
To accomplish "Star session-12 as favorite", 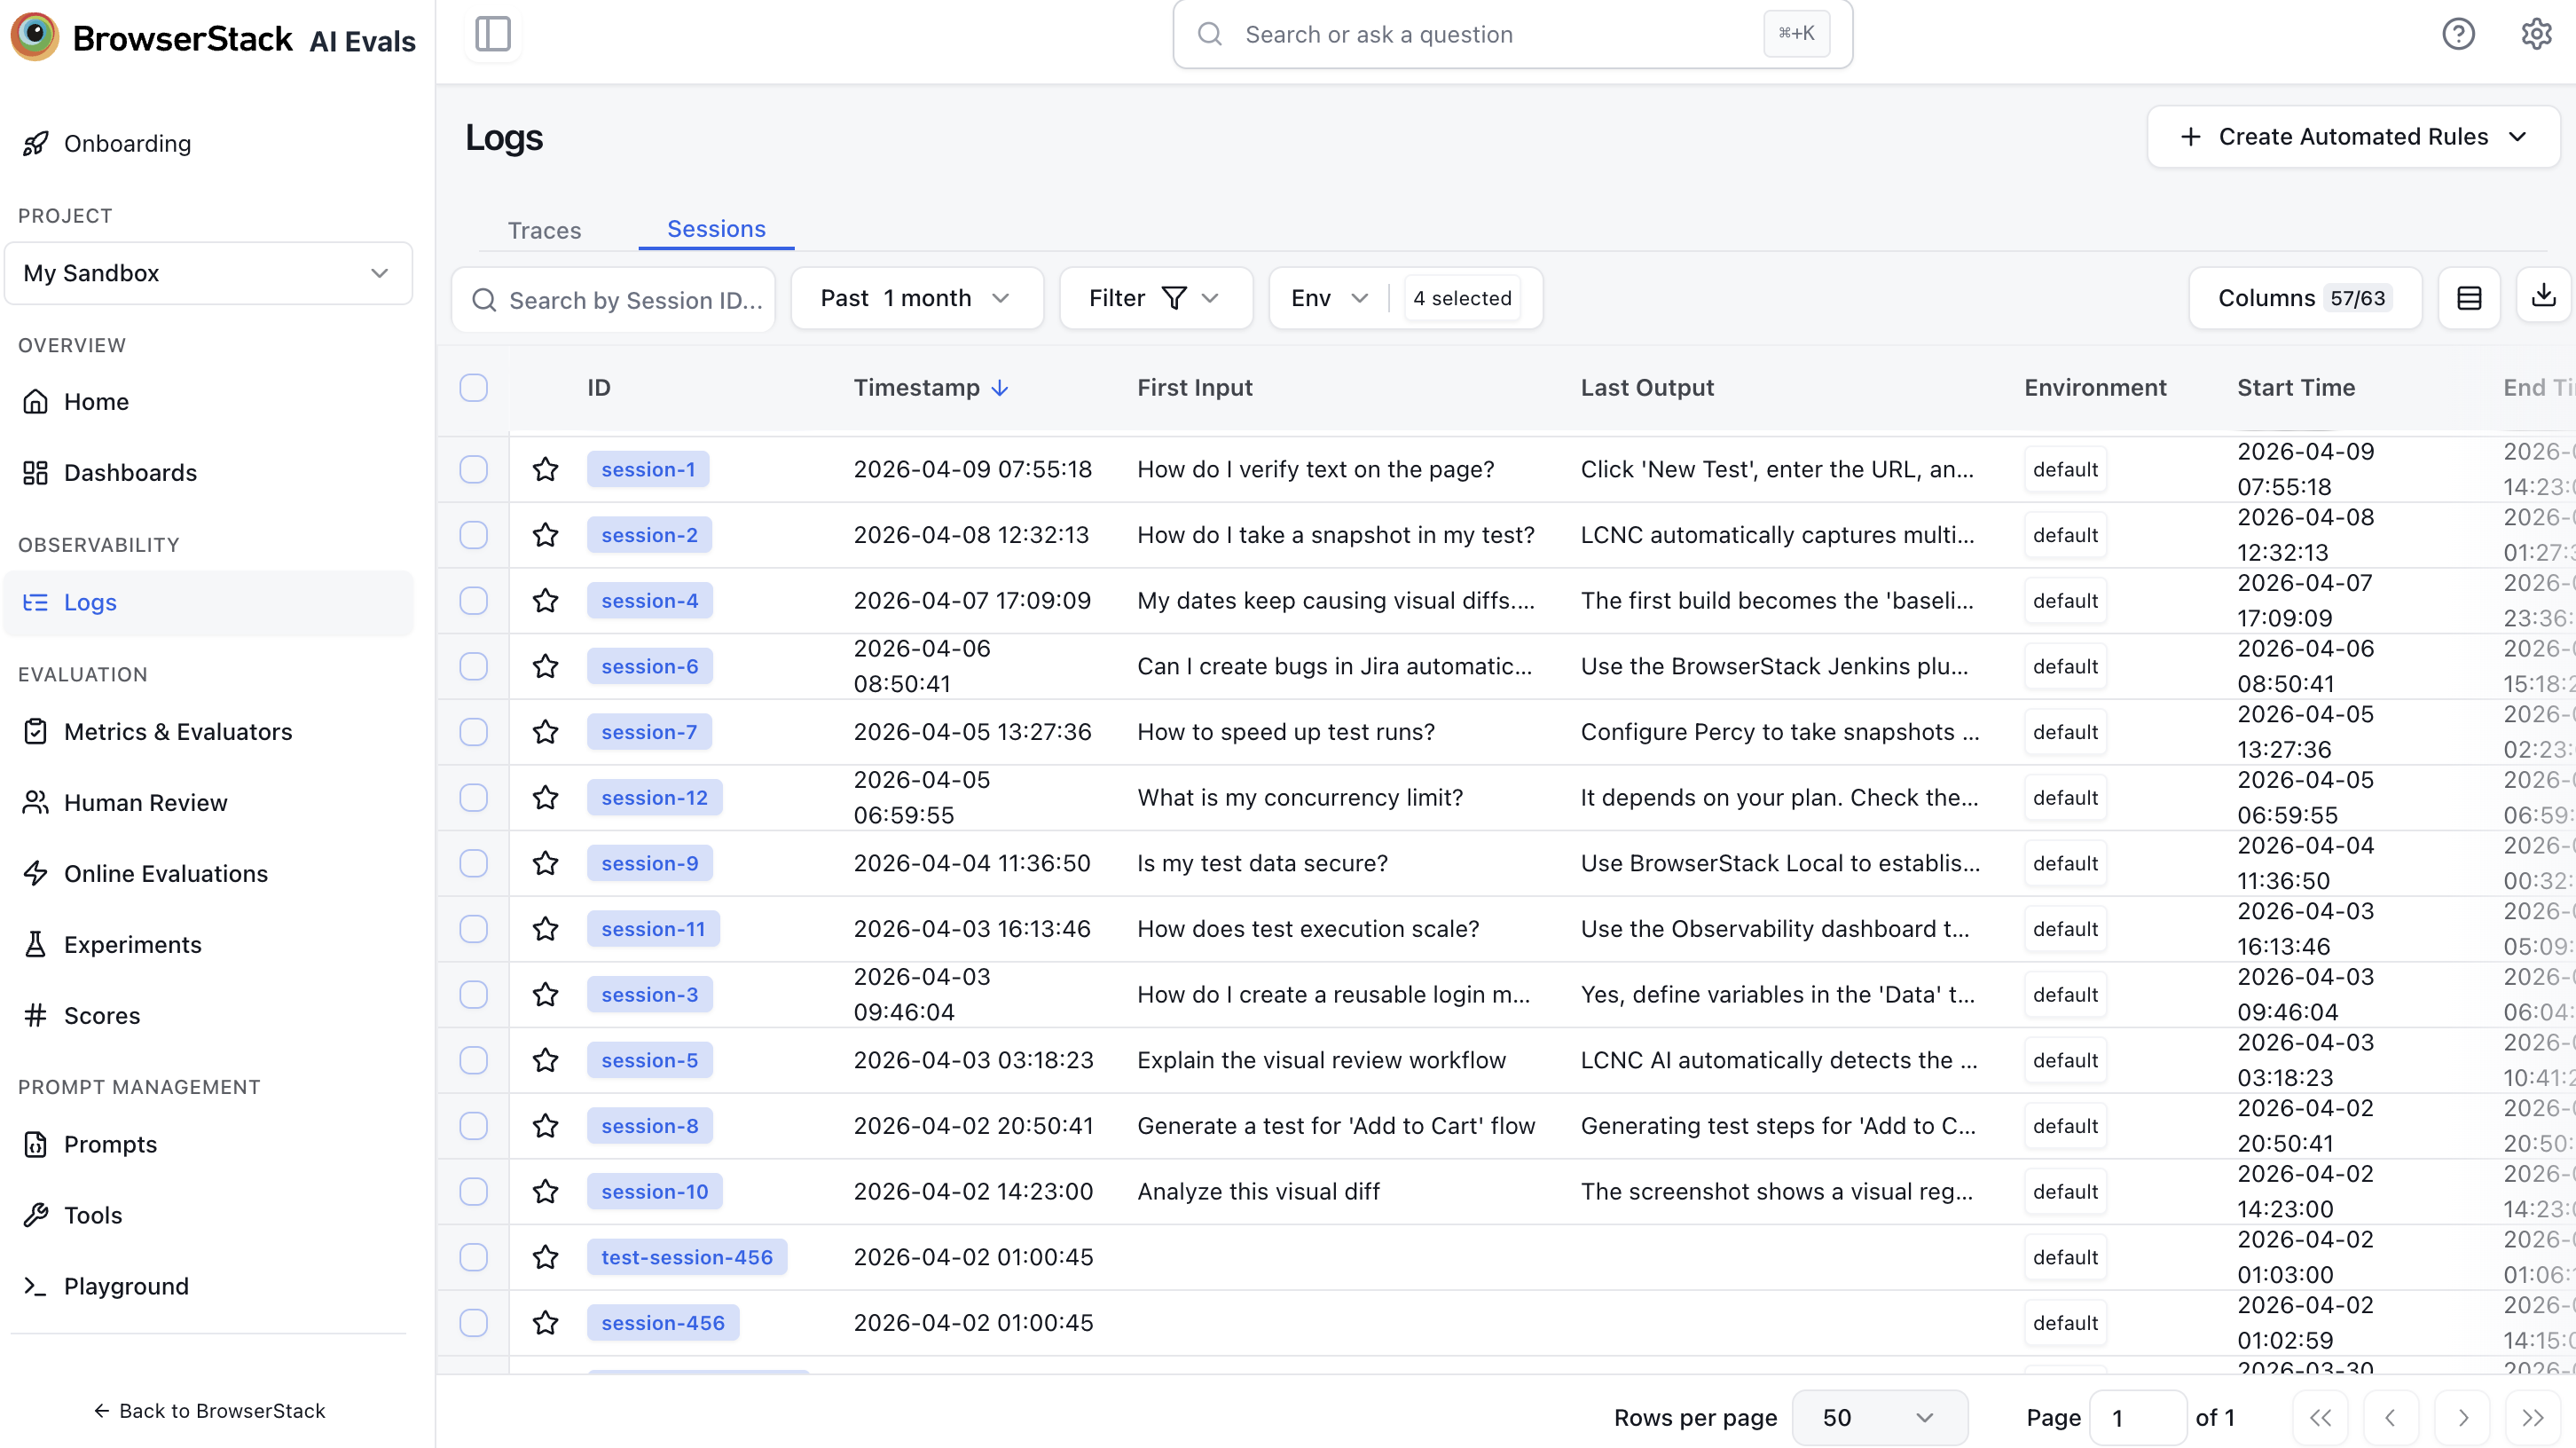I will click(545, 798).
